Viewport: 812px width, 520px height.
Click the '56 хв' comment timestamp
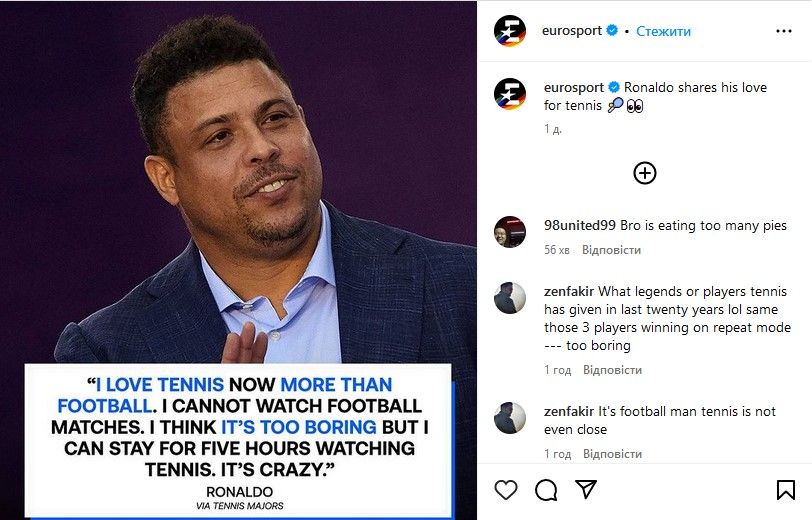pyautogui.click(x=558, y=250)
